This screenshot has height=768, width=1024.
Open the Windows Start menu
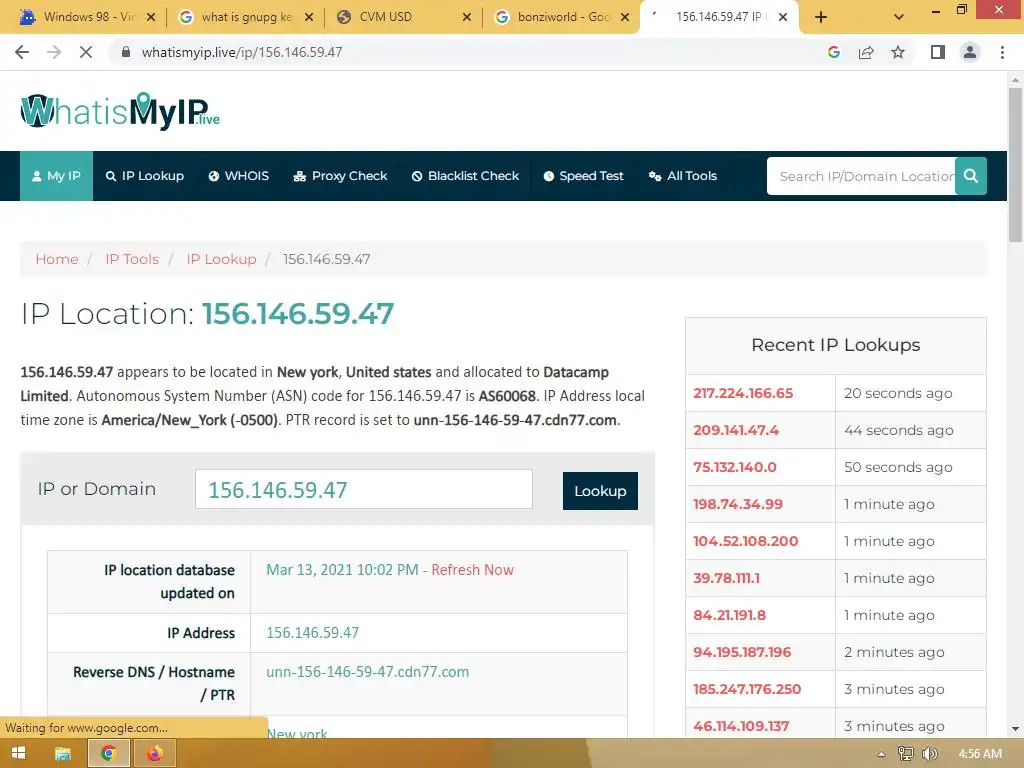coord(18,754)
